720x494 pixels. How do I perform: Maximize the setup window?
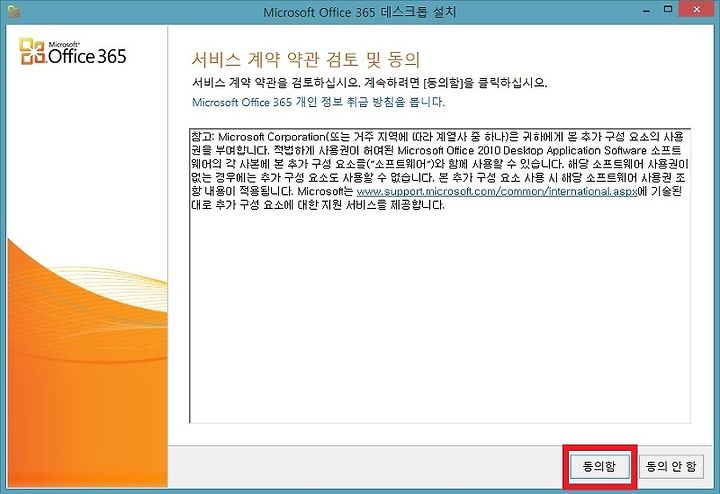[668, 10]
